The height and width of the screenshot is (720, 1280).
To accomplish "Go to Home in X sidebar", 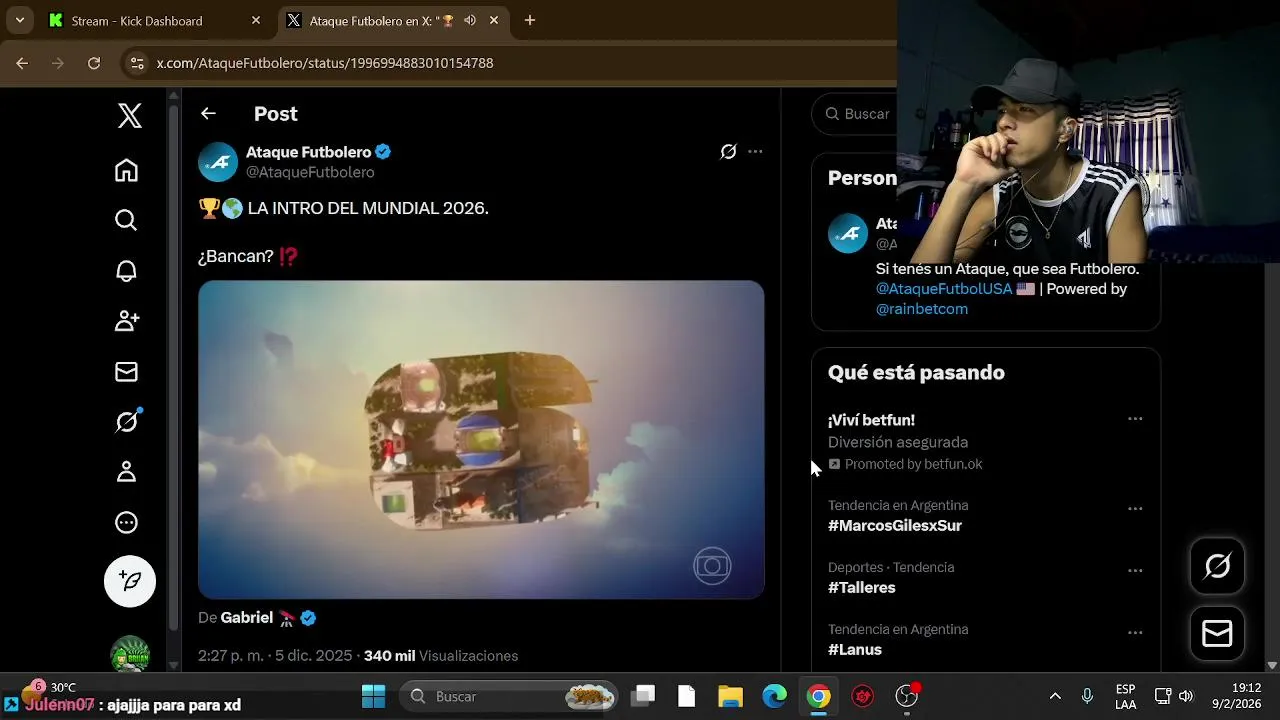I will [x=126, y=170].
